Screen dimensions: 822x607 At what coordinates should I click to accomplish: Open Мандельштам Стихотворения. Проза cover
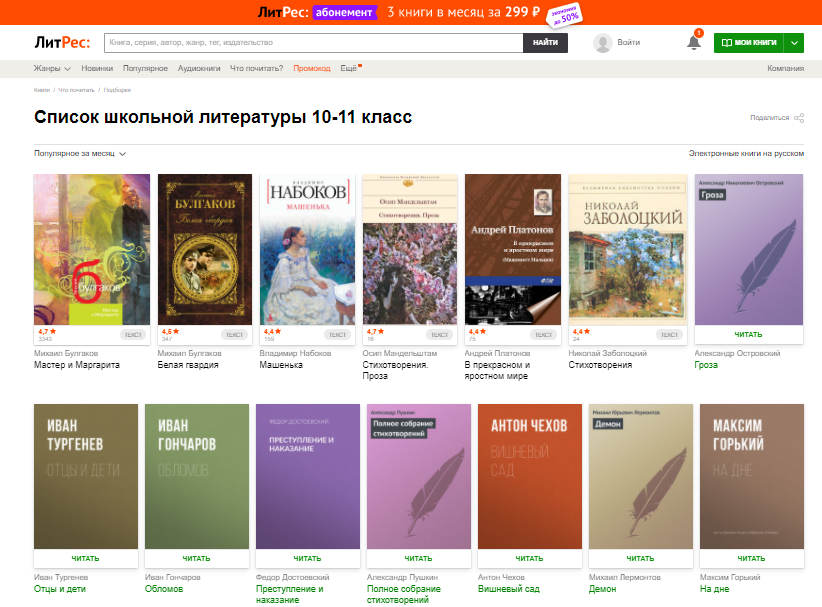(410, 250)
